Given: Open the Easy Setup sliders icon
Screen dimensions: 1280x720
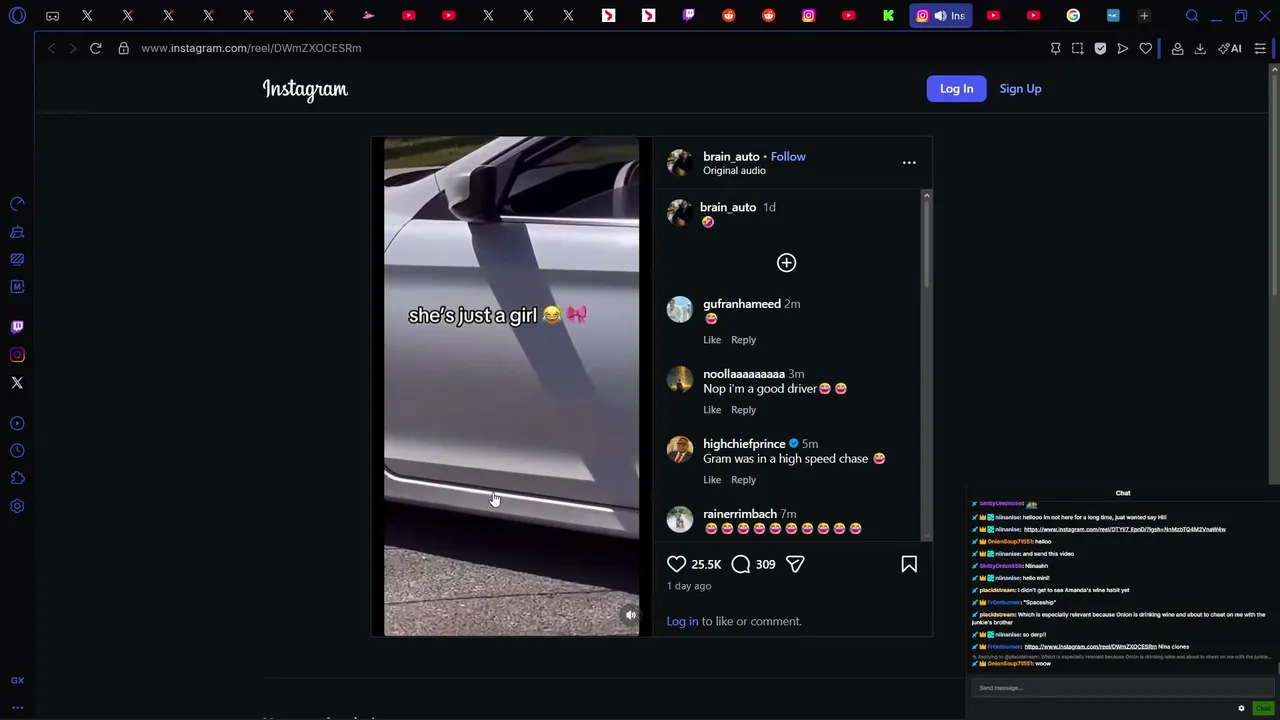Looking at the screenshot, I should tap(1260, 48).
